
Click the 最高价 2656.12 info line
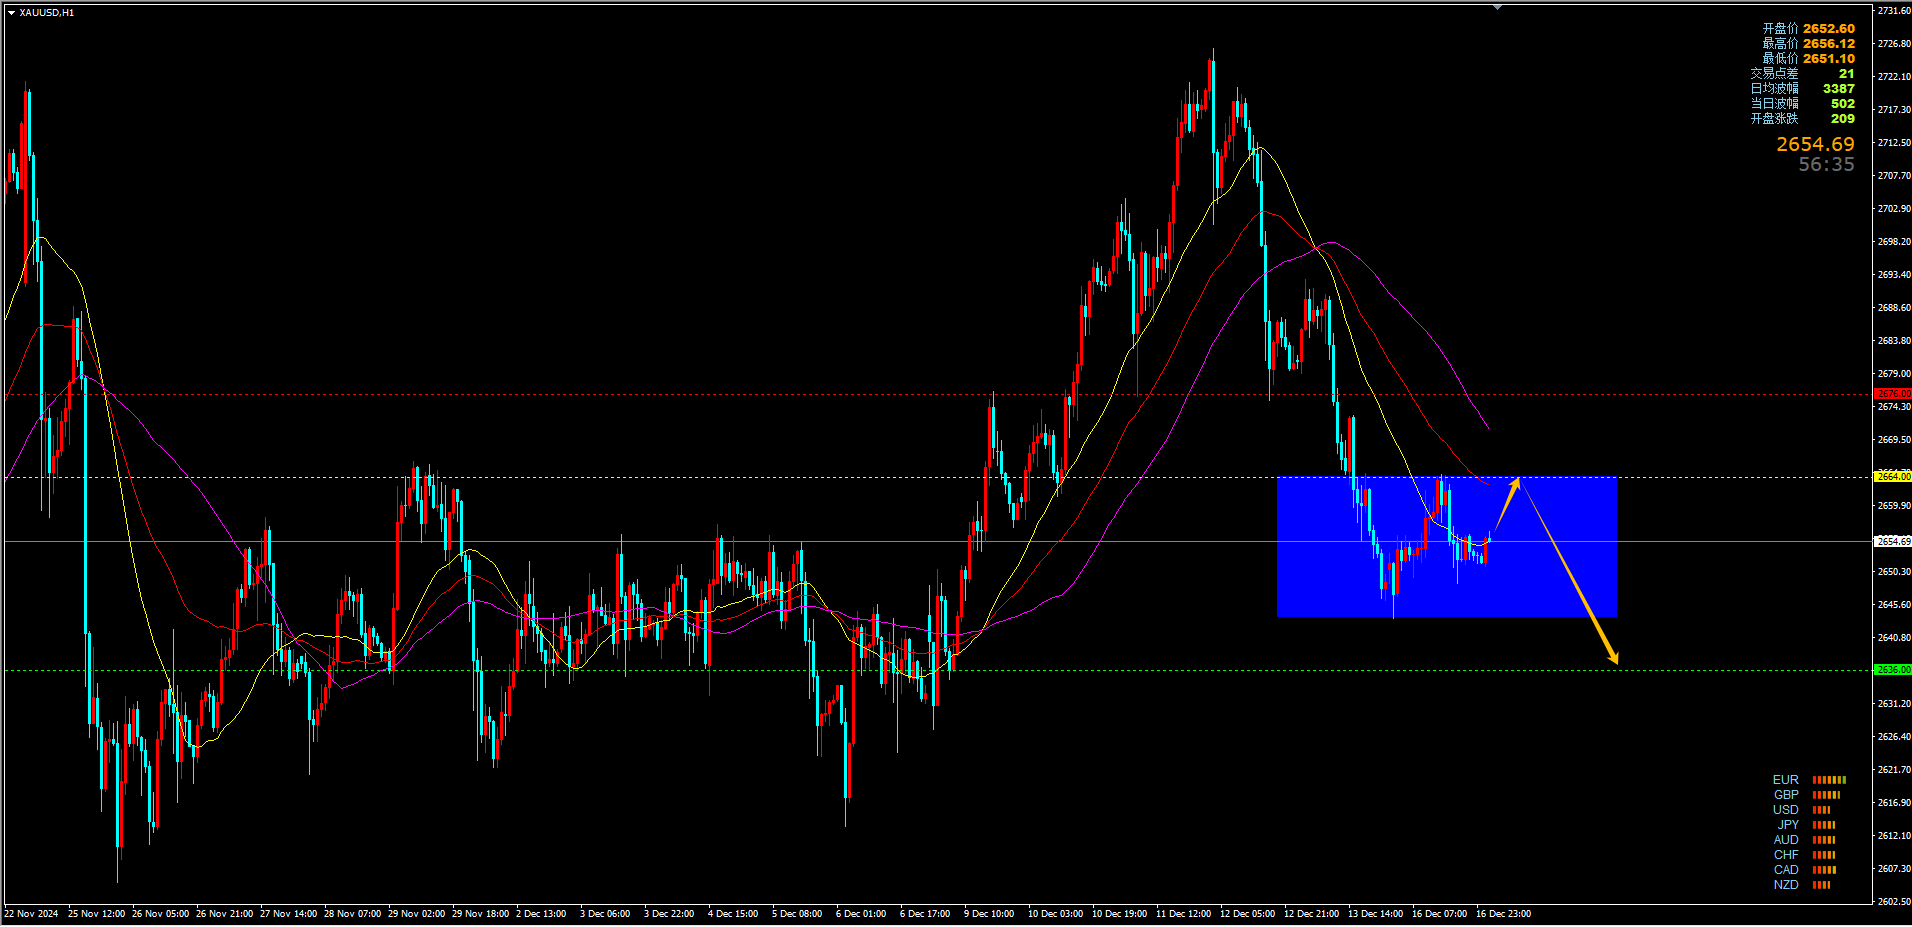pos(1808,44)
